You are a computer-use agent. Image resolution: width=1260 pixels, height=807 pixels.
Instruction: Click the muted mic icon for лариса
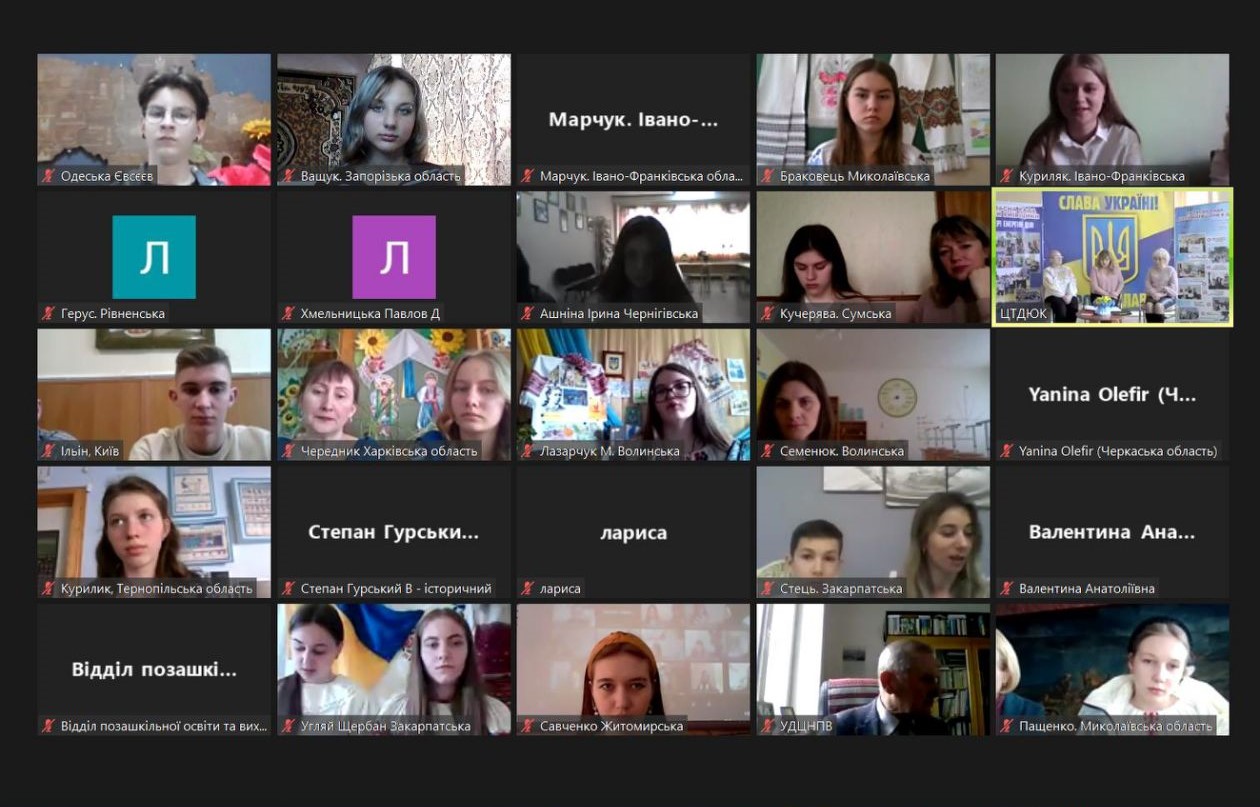point(527,588)
